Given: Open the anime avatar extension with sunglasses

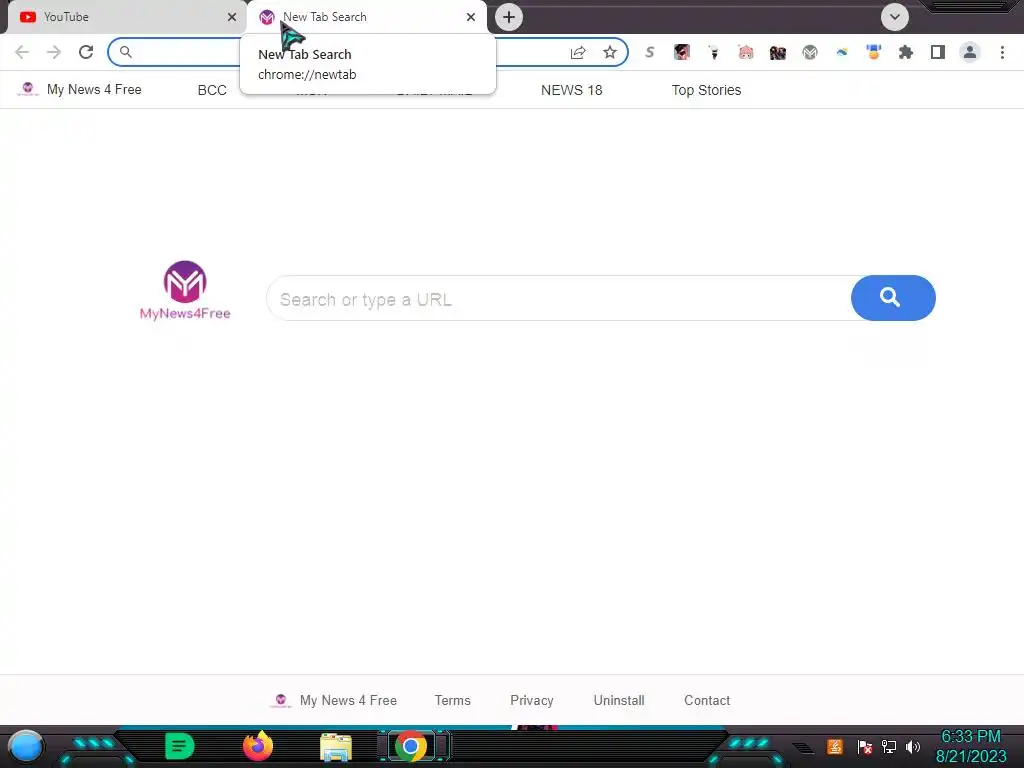Looking at the screenshot, I should click(x=682, y=52).
